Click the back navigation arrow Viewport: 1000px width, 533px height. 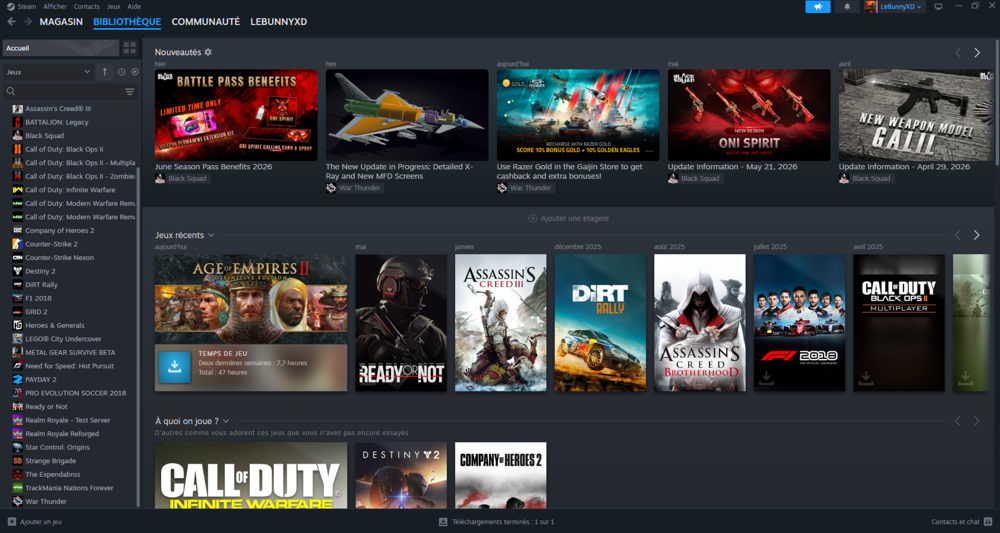[x=11, y=22]
